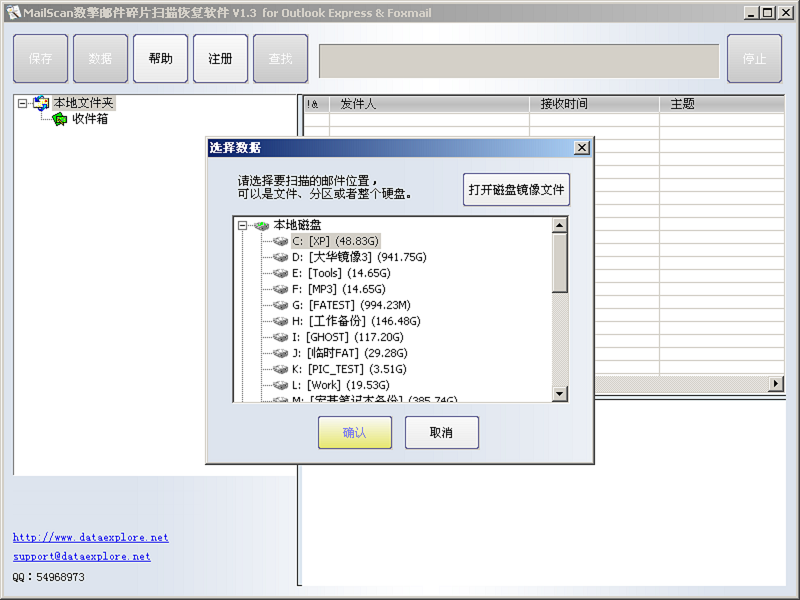The image size is (800, 600).
Task: Click the 停止 stop button
Action: (754, 59)
